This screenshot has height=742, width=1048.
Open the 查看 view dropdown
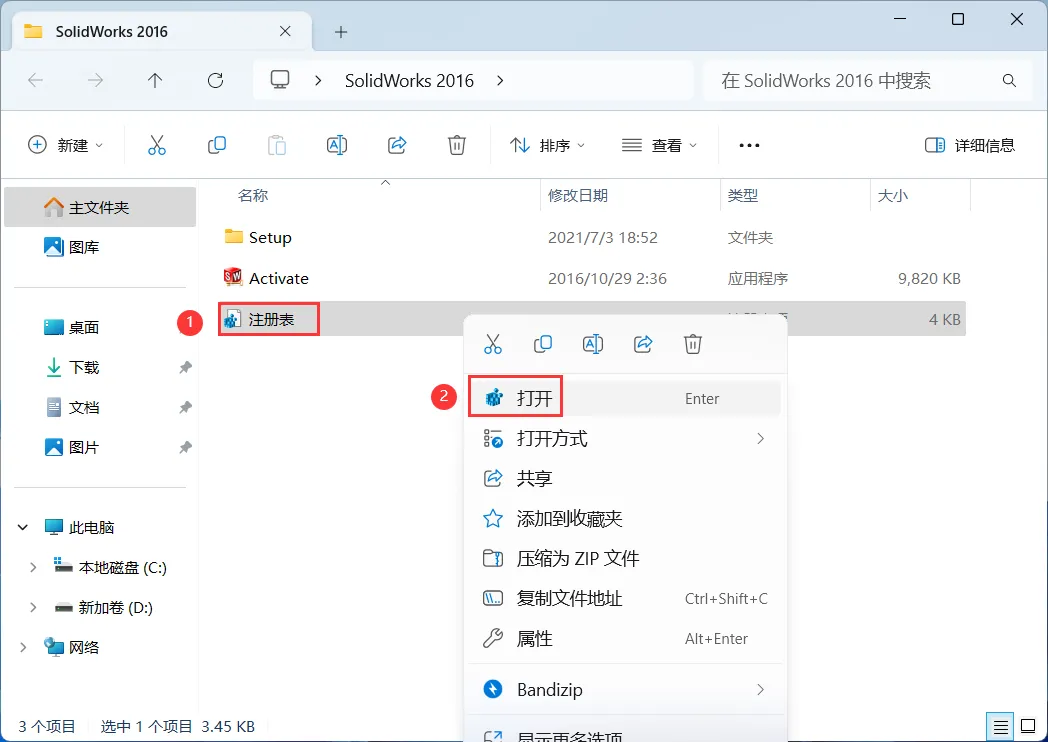point(660,145)
